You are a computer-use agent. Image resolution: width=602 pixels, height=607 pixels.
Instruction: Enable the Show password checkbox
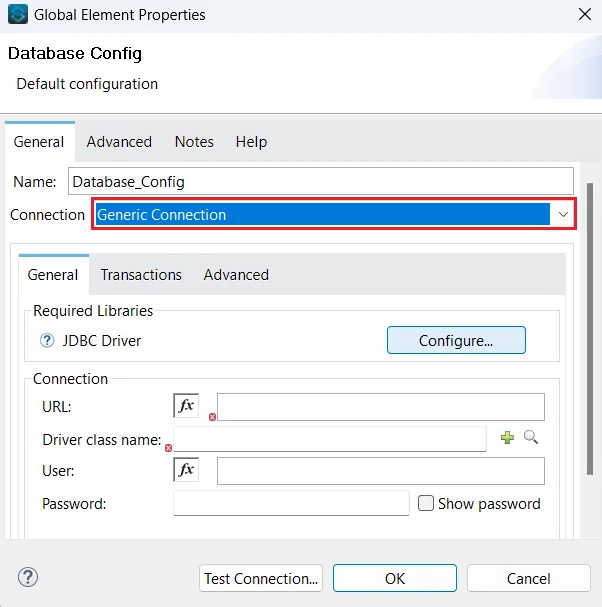[x=426, y=503]
